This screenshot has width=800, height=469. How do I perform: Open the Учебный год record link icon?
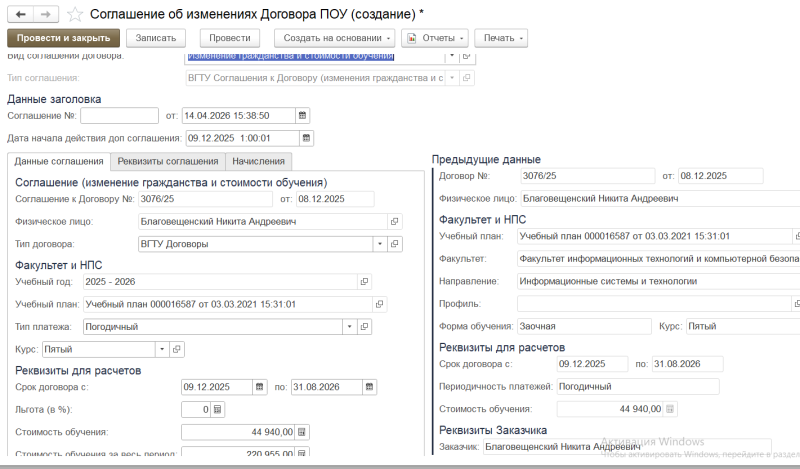pos(364,282)
